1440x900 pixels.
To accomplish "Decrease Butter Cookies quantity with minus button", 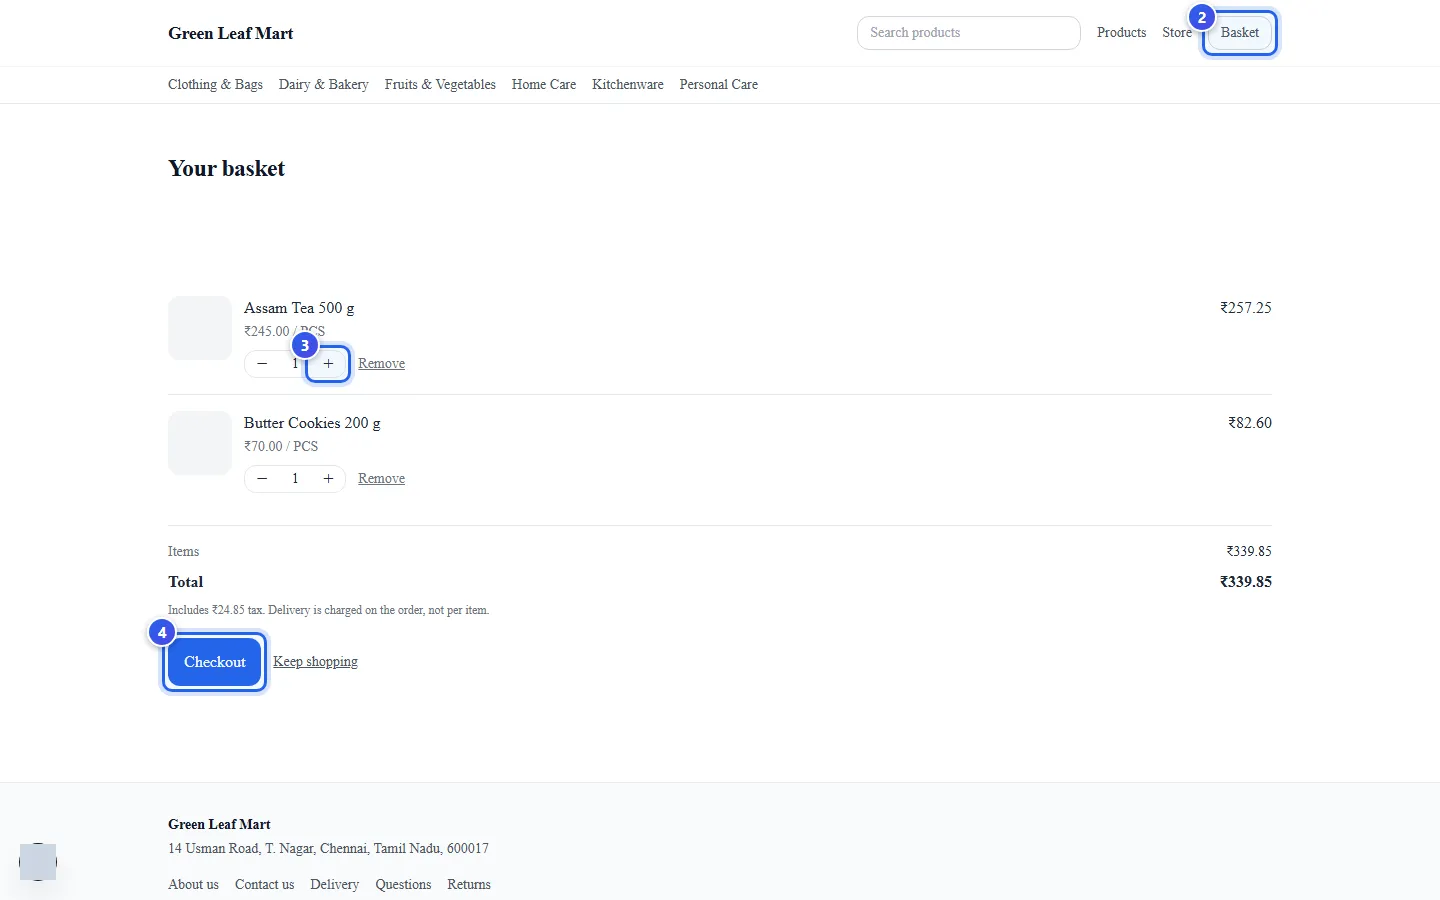I will click(x=262, y=479).
